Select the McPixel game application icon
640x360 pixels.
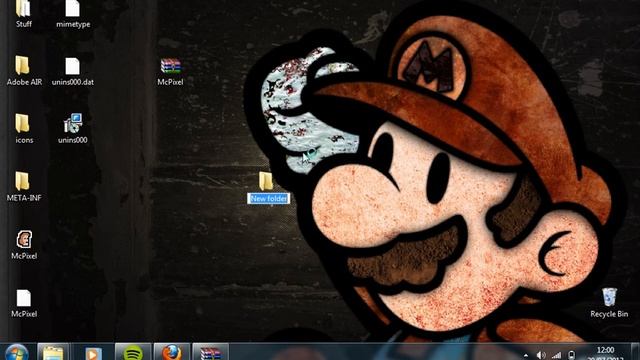point(24,245)
